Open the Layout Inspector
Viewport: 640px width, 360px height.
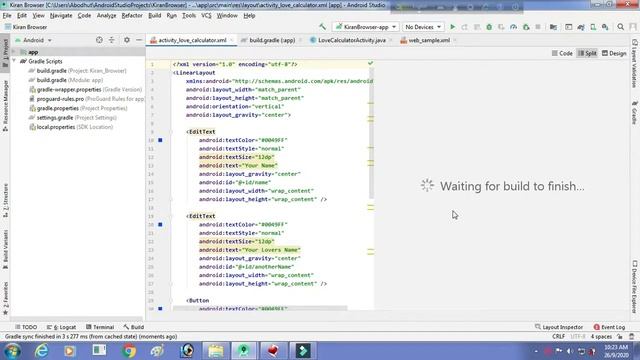tap(559, 327)
